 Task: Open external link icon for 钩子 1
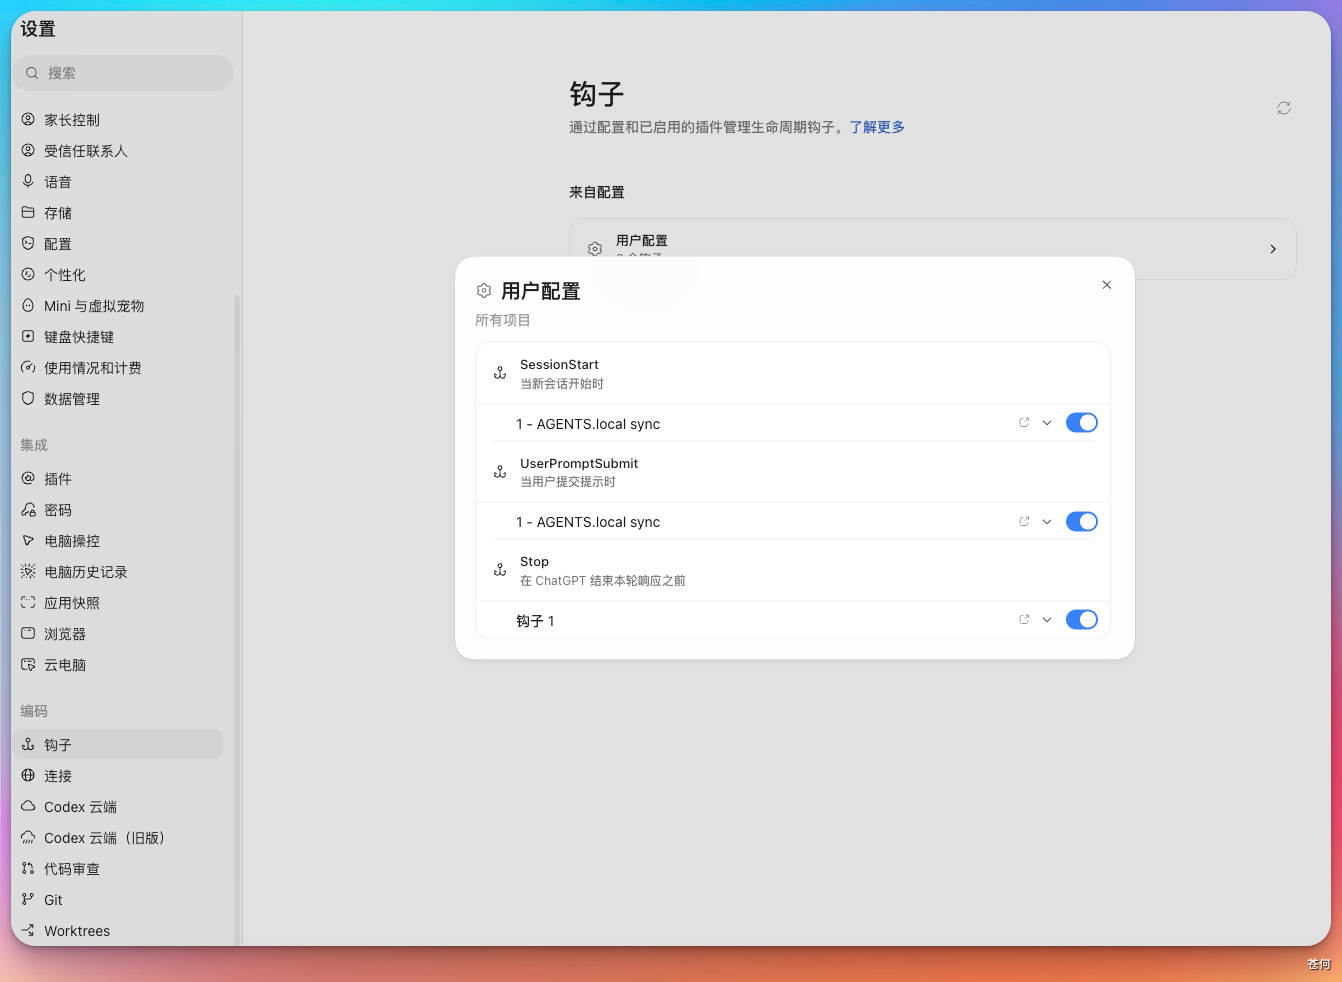1024,620
